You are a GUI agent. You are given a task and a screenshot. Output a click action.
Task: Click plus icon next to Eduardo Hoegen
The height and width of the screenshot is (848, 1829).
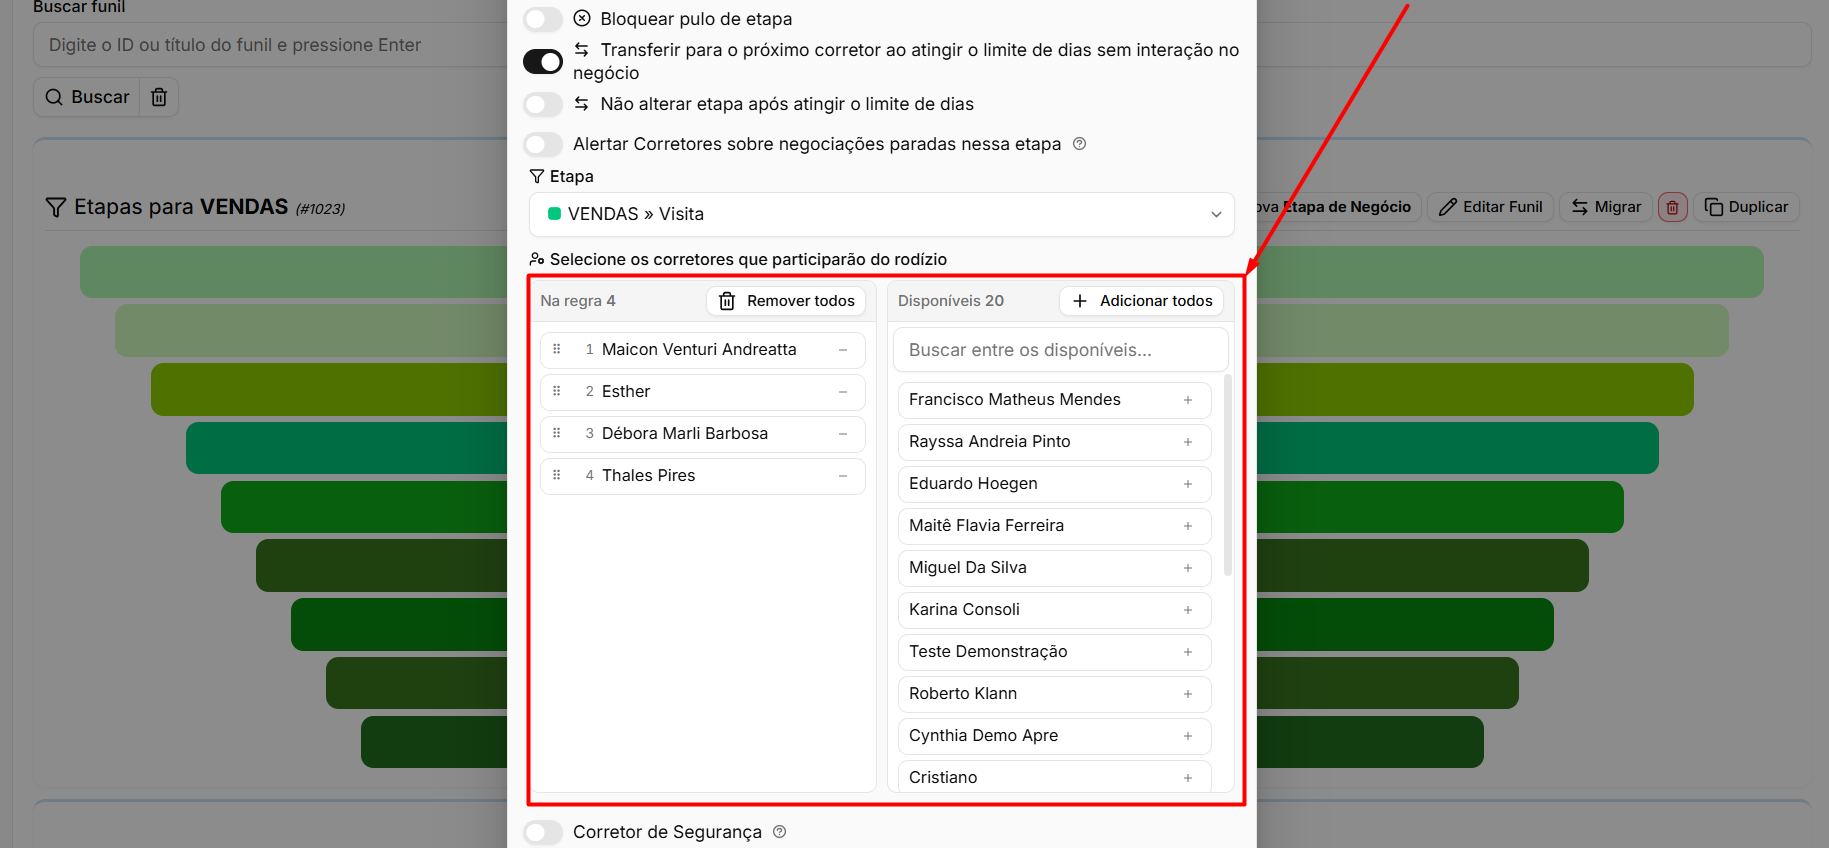(x=1188, y=484)
